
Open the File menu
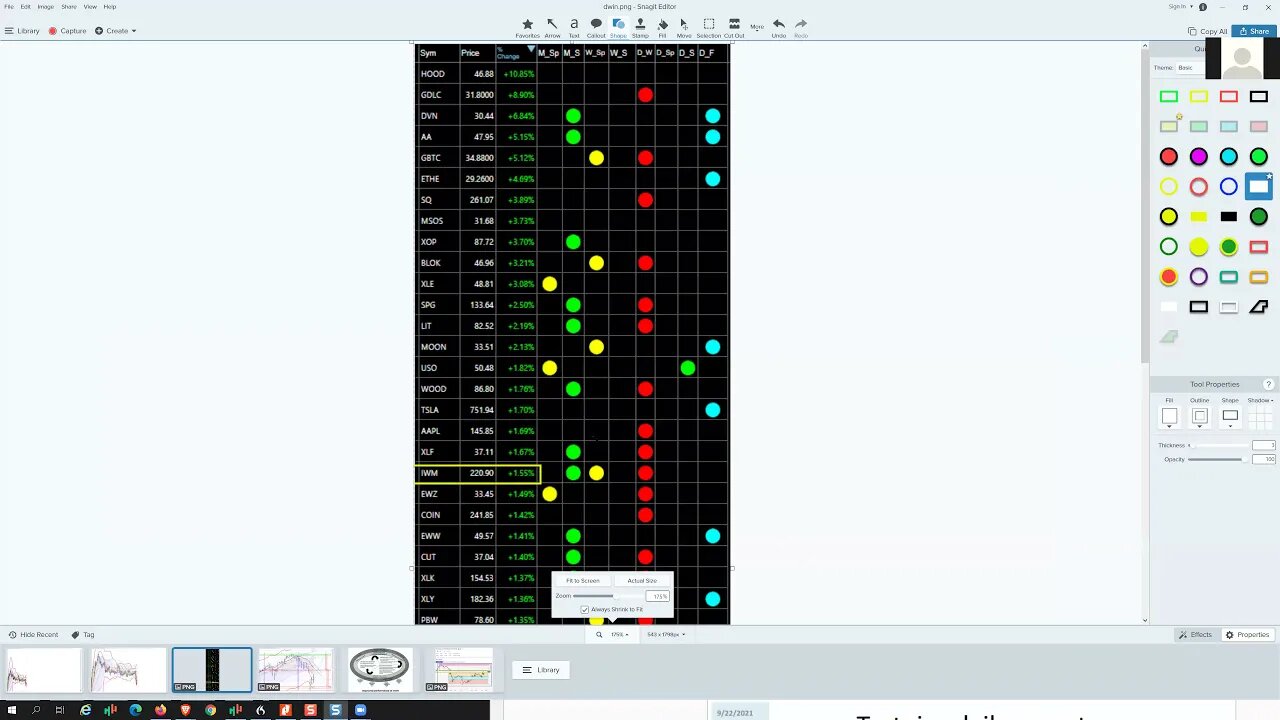(9, 6)
